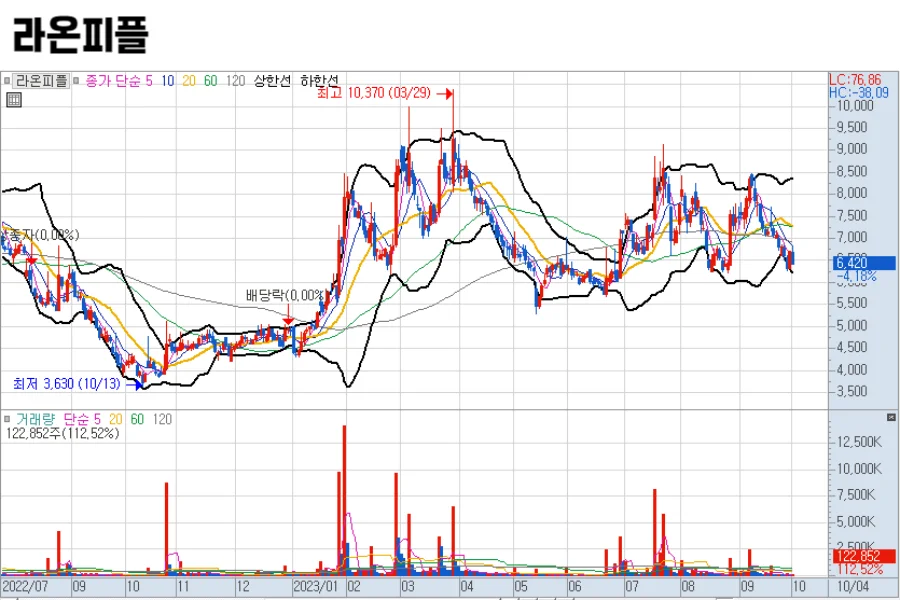
Task: Click the 최고 10,370 (03/29) high annotation
Action: pos(374,93)
